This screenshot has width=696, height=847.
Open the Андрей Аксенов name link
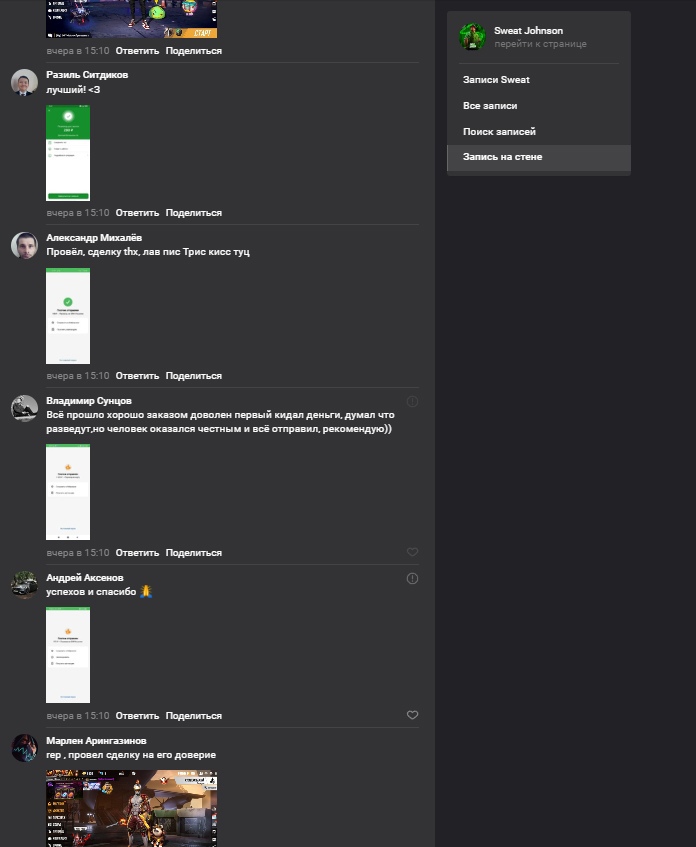pyautogui.click(x=84, y=578)
